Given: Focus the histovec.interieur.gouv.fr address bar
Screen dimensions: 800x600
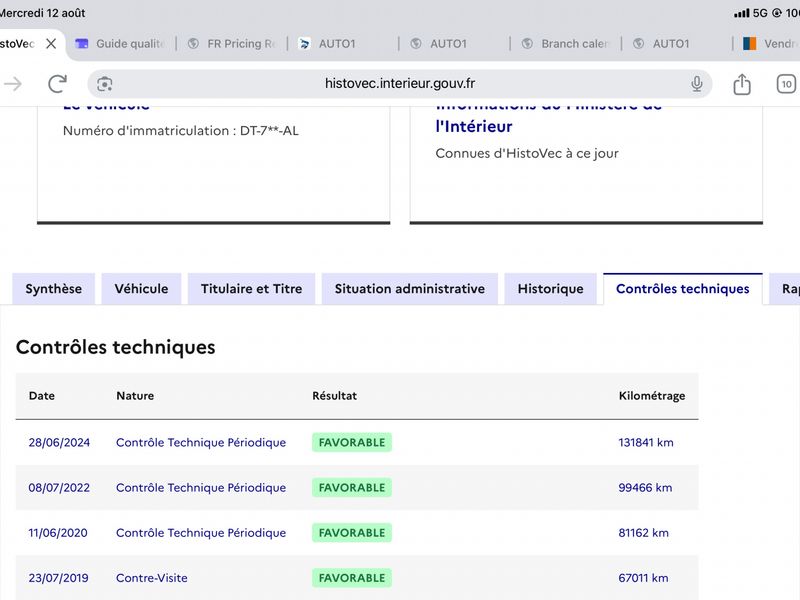Looking at the screenshot, I should tap(399, 84).
